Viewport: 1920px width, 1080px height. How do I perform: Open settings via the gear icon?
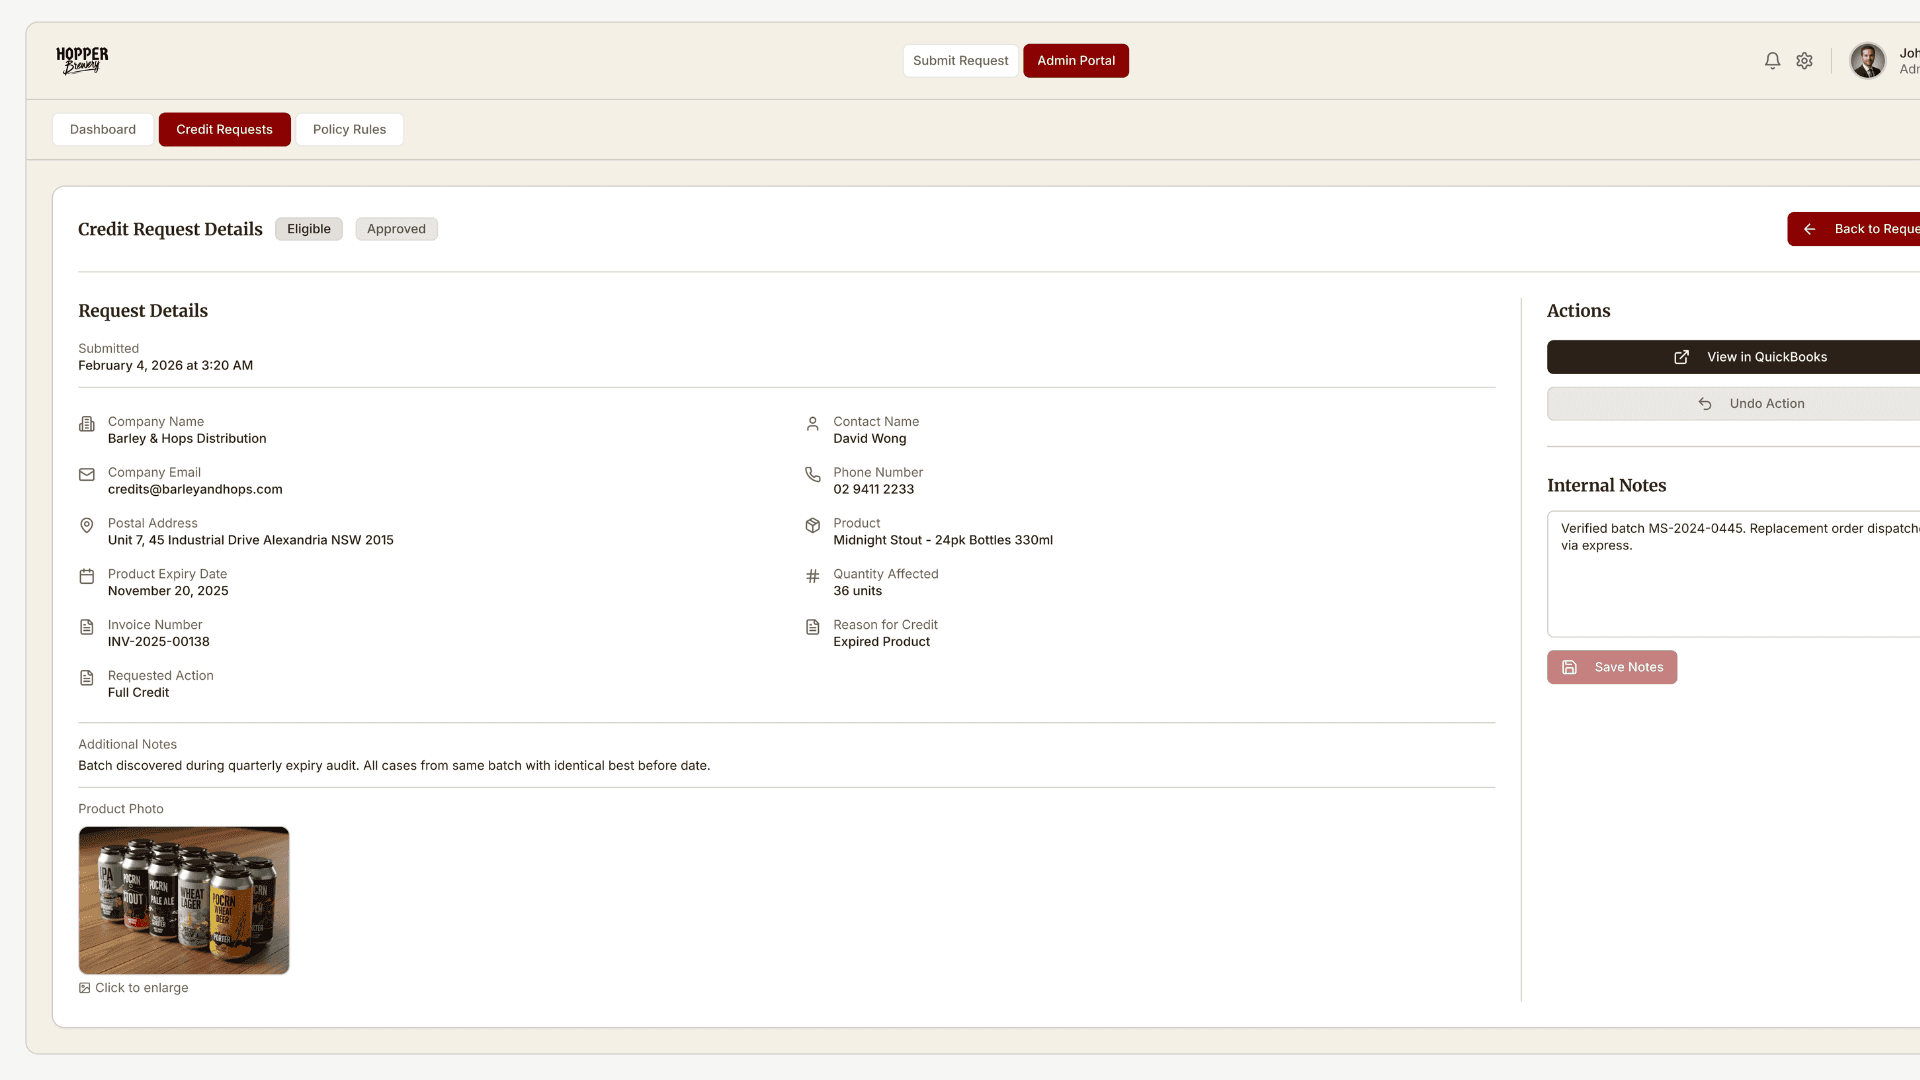[x=1804, y=61]
